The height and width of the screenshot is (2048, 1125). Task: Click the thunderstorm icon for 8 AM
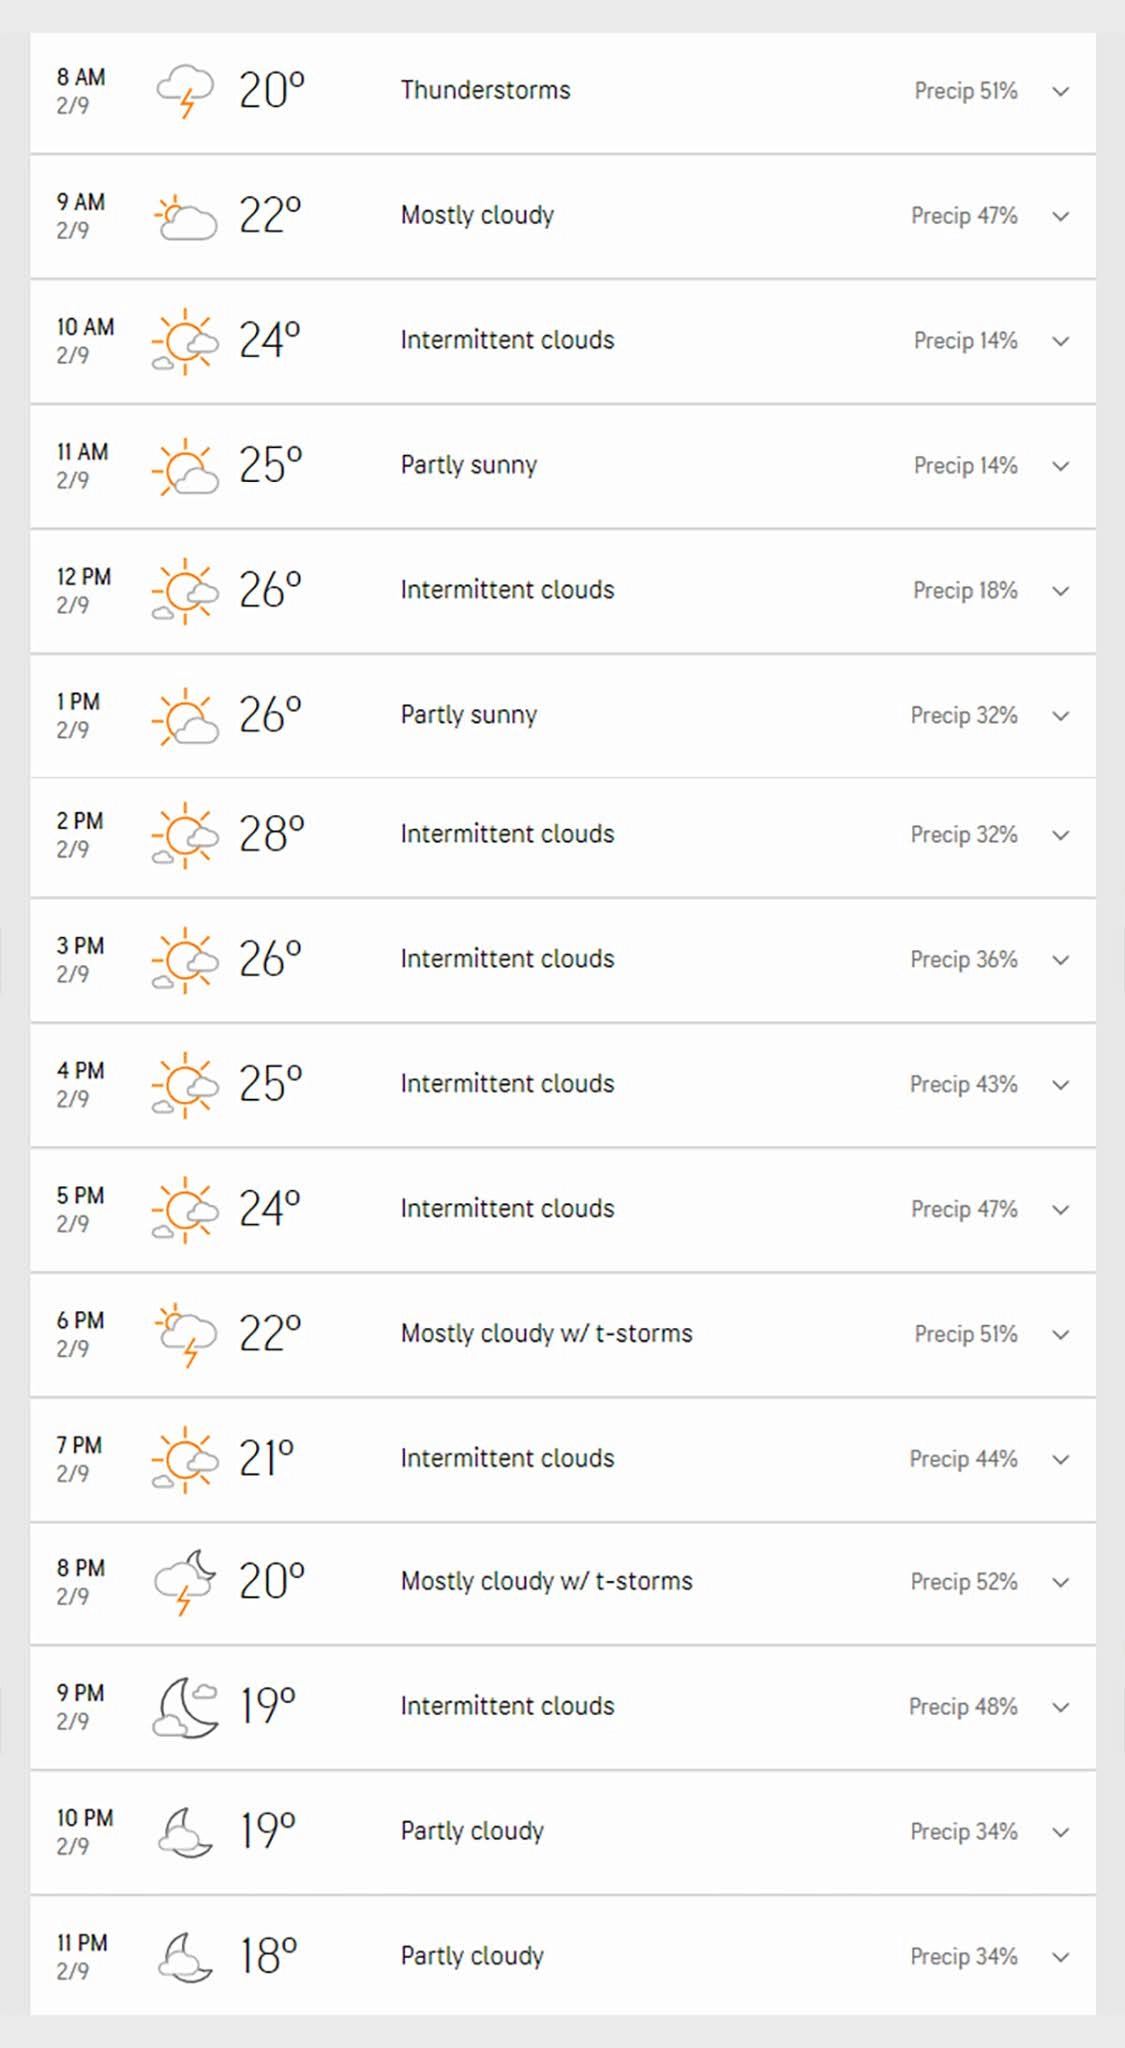[185, 91]
